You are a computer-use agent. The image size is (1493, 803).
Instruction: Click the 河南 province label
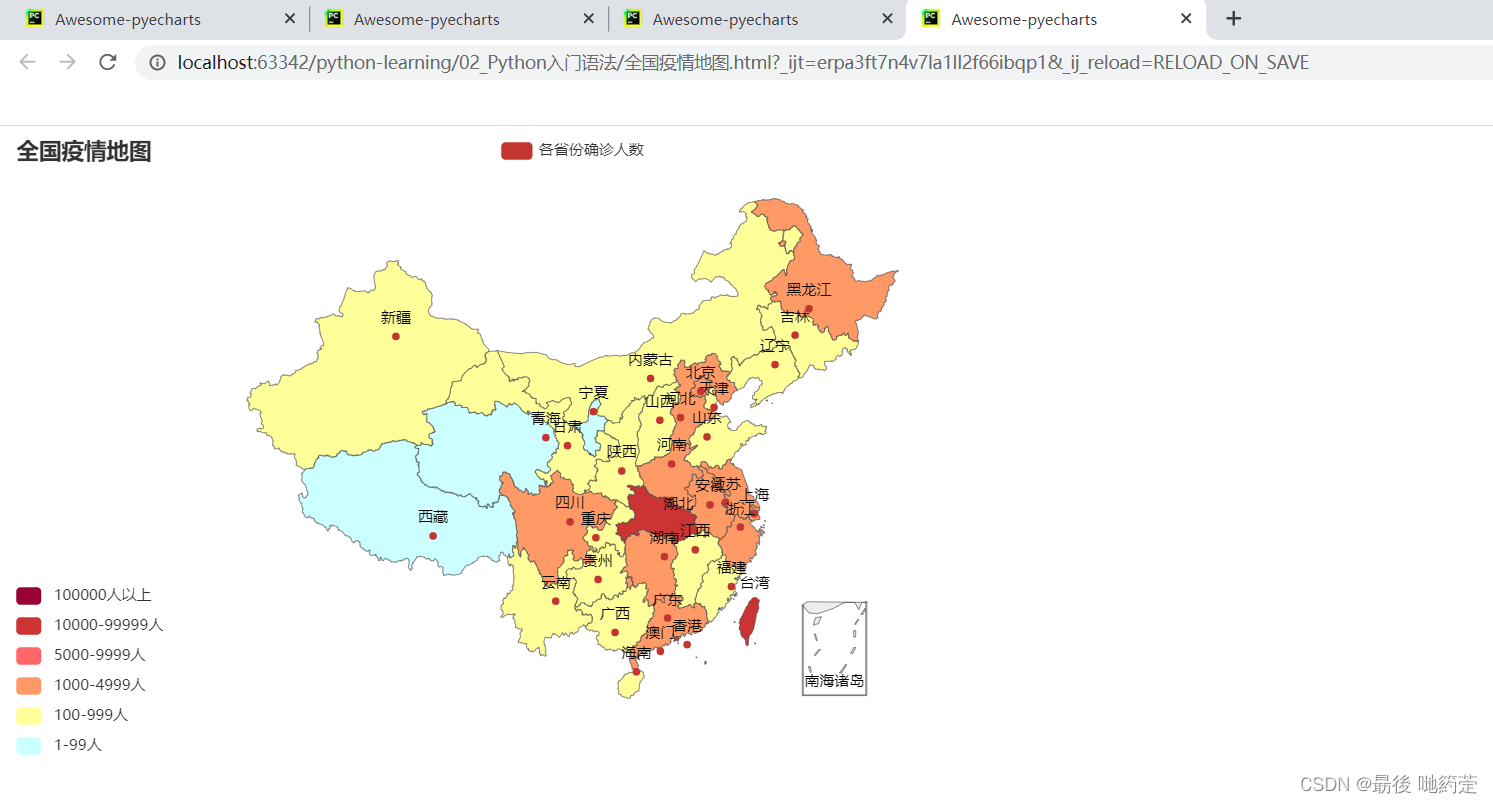click(x=672, y=445)
